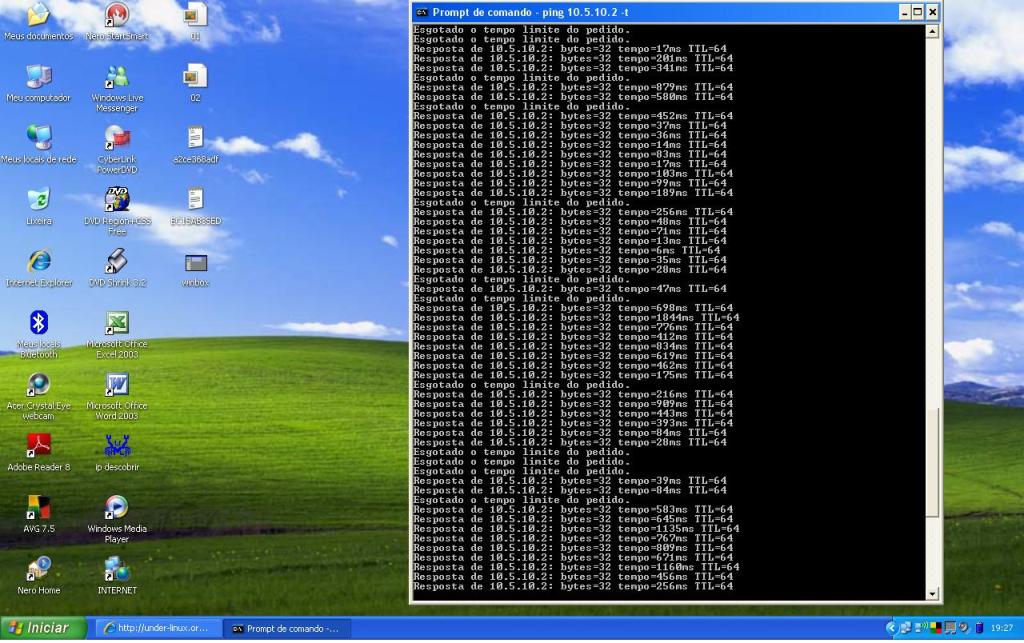Click the ping line with tempo=1844ms
The width and height of the screenshot is (1024, 643).
coord(576,318)
